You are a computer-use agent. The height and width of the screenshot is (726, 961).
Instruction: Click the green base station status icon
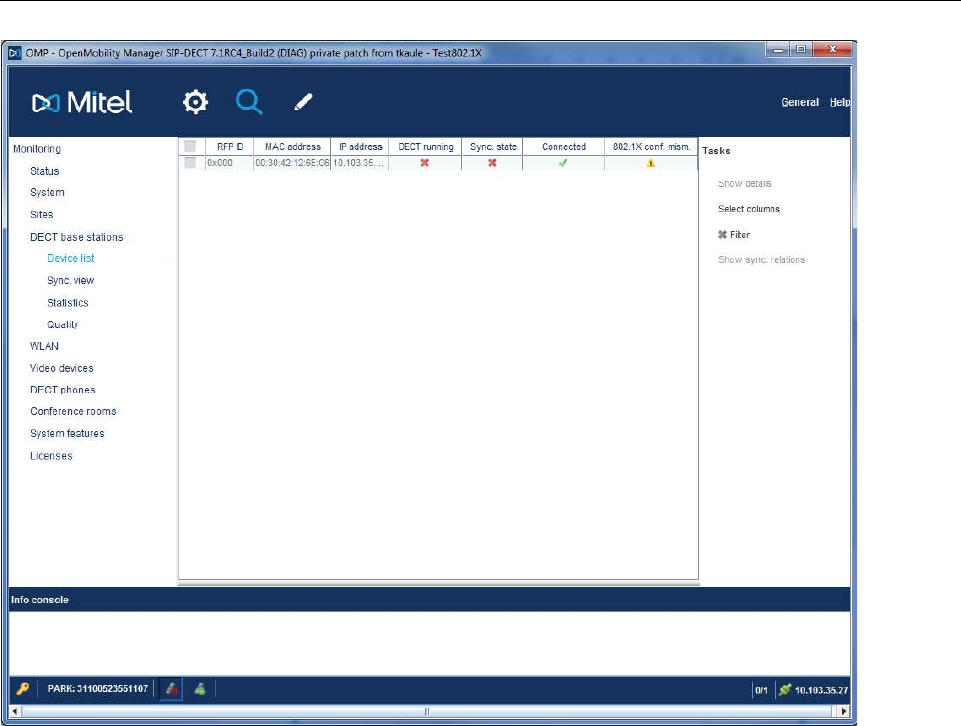[200, 689]
